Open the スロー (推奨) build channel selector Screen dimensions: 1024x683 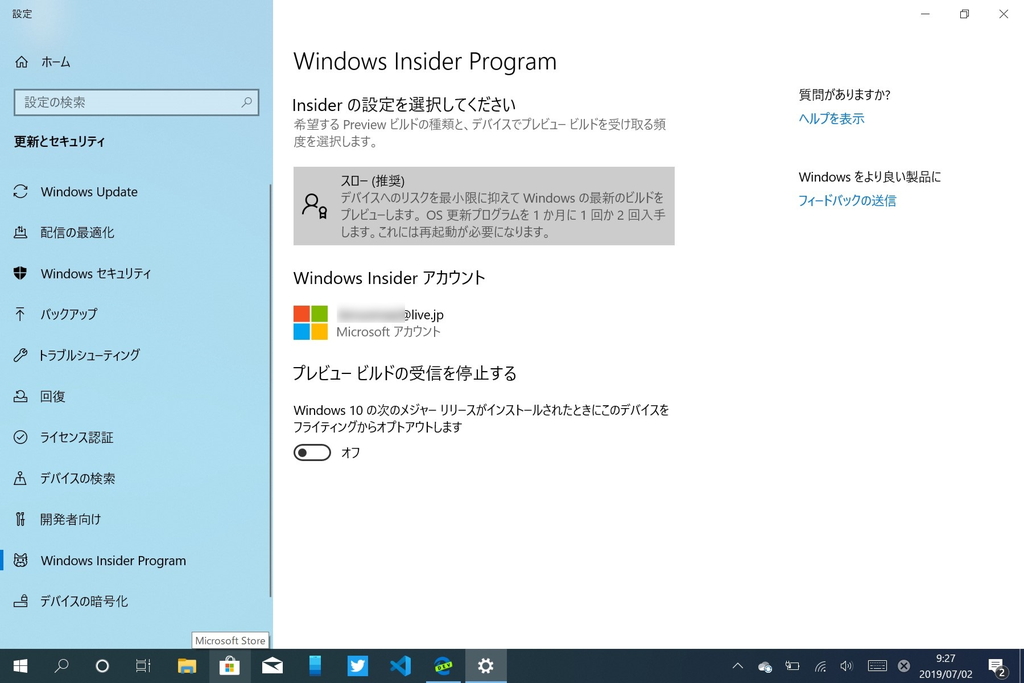[x=484, y=206]
